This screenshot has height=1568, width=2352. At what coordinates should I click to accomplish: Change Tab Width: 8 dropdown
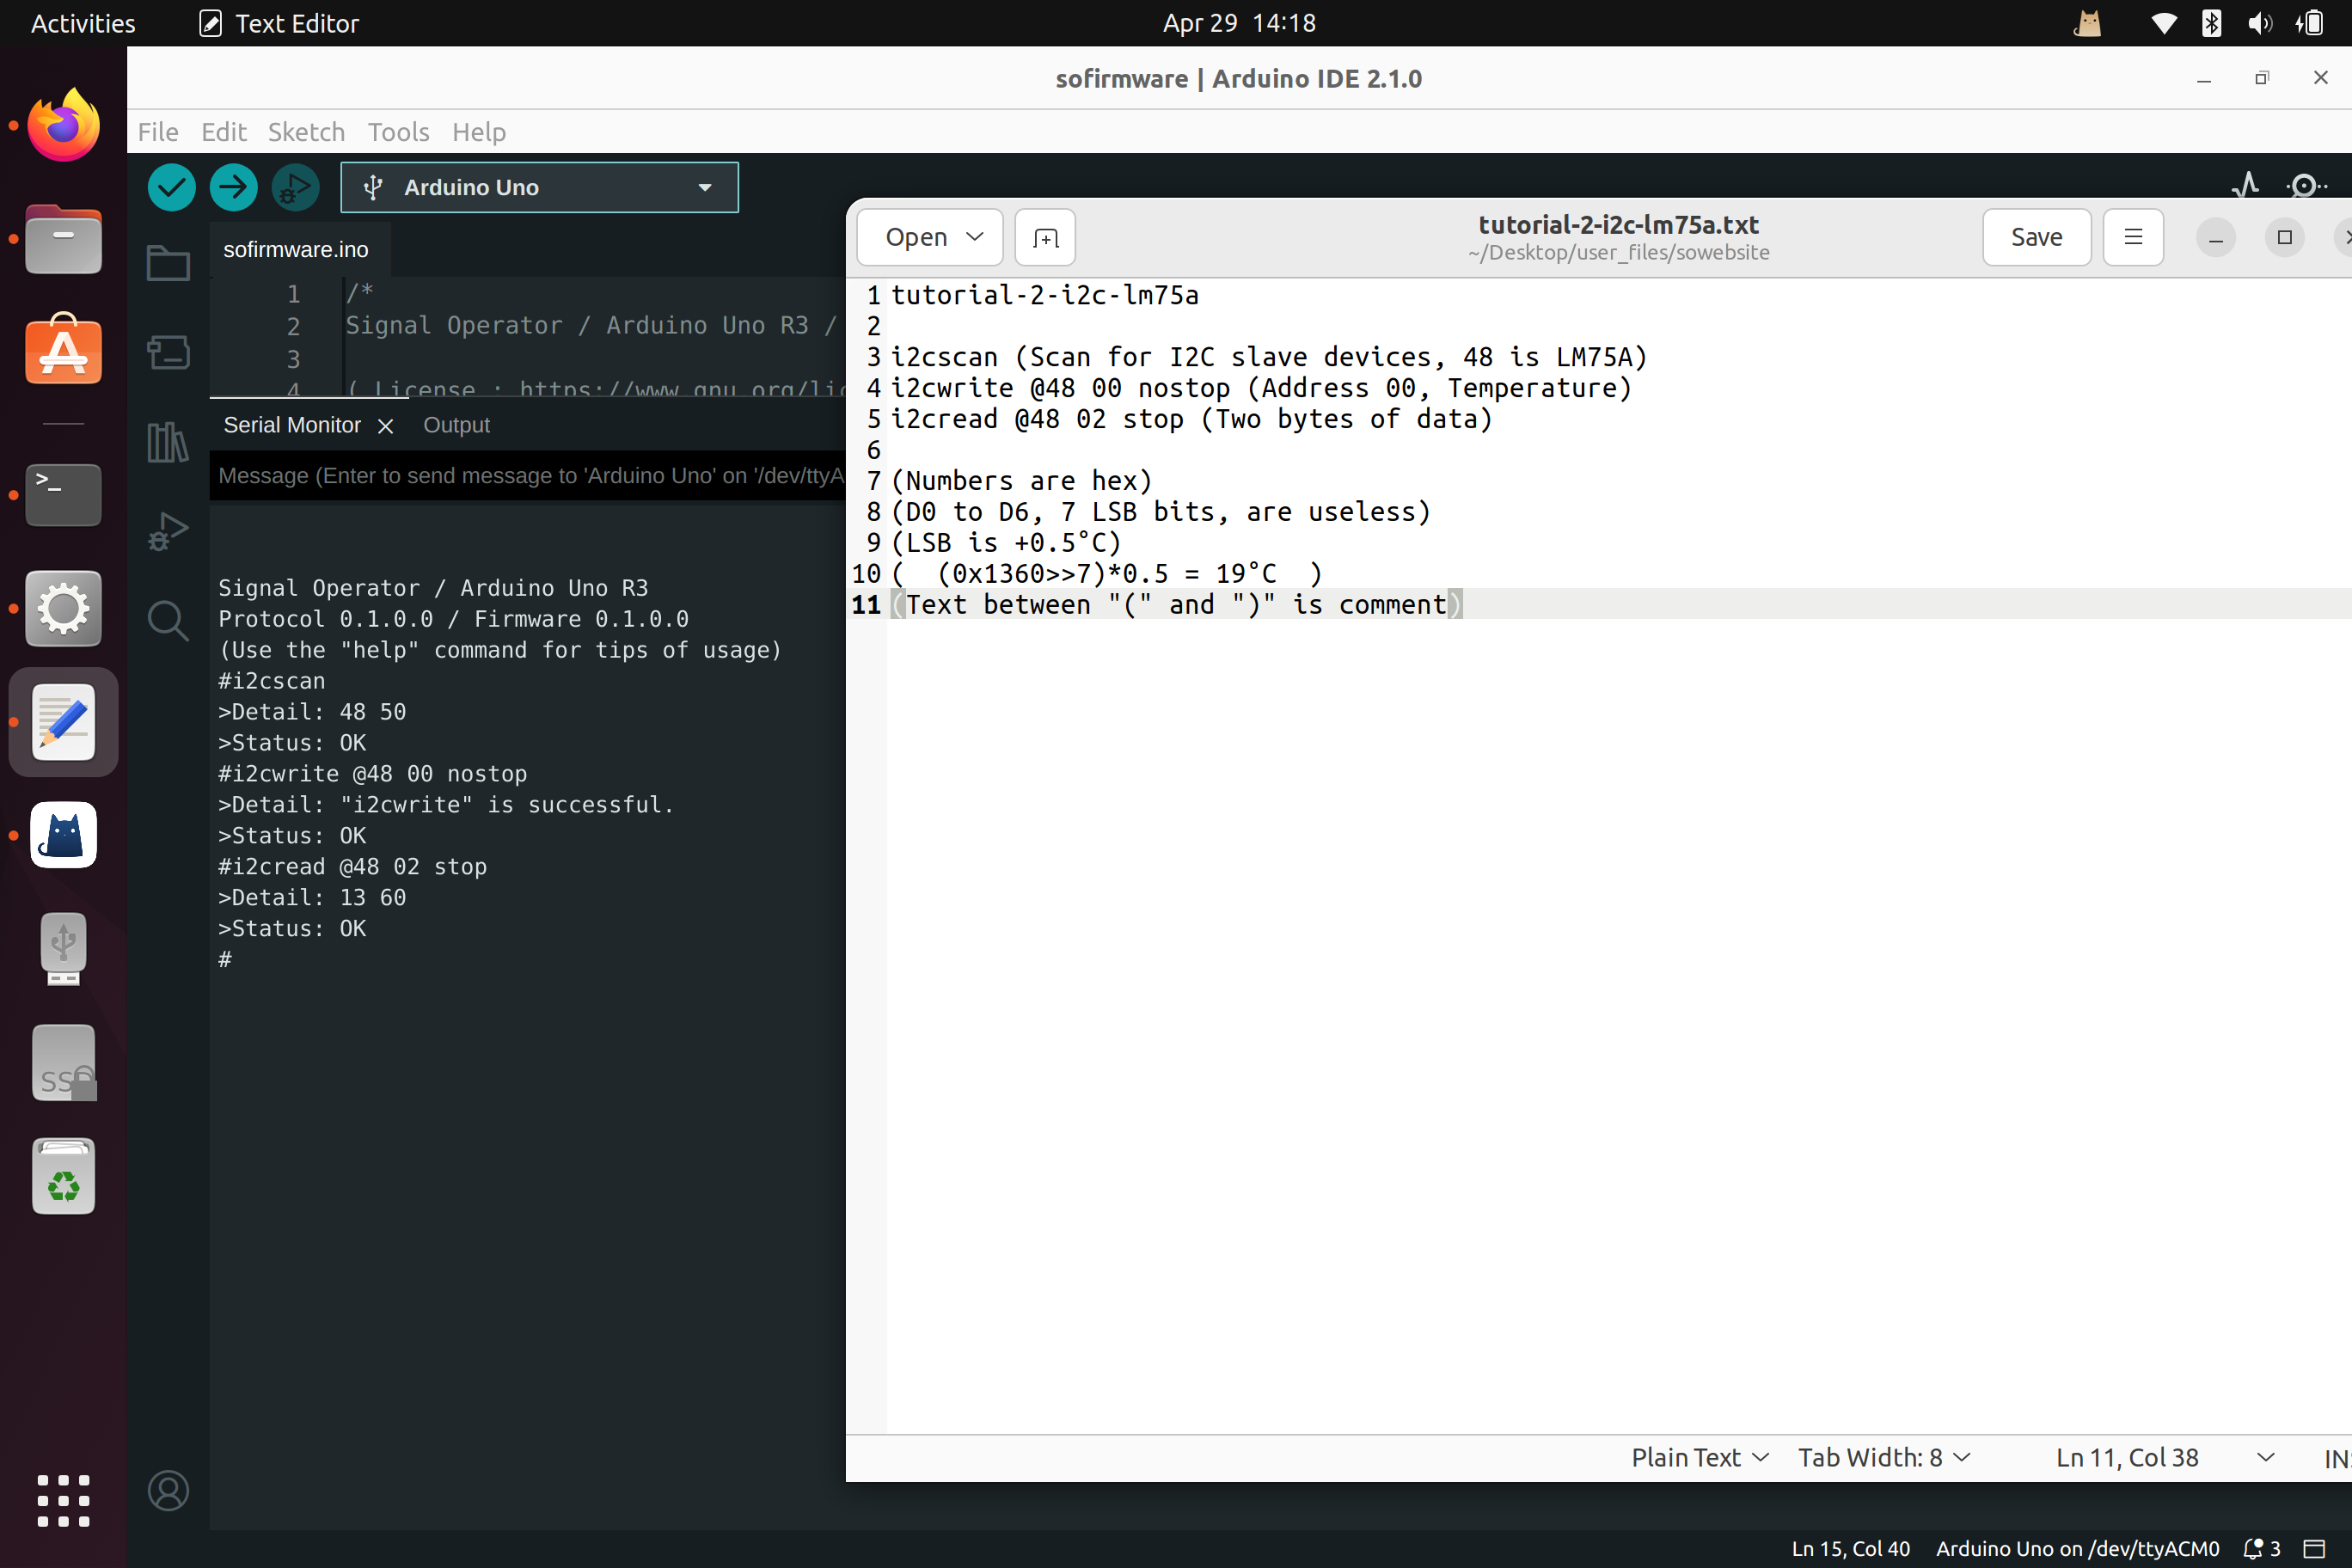click(1883, 1457)
